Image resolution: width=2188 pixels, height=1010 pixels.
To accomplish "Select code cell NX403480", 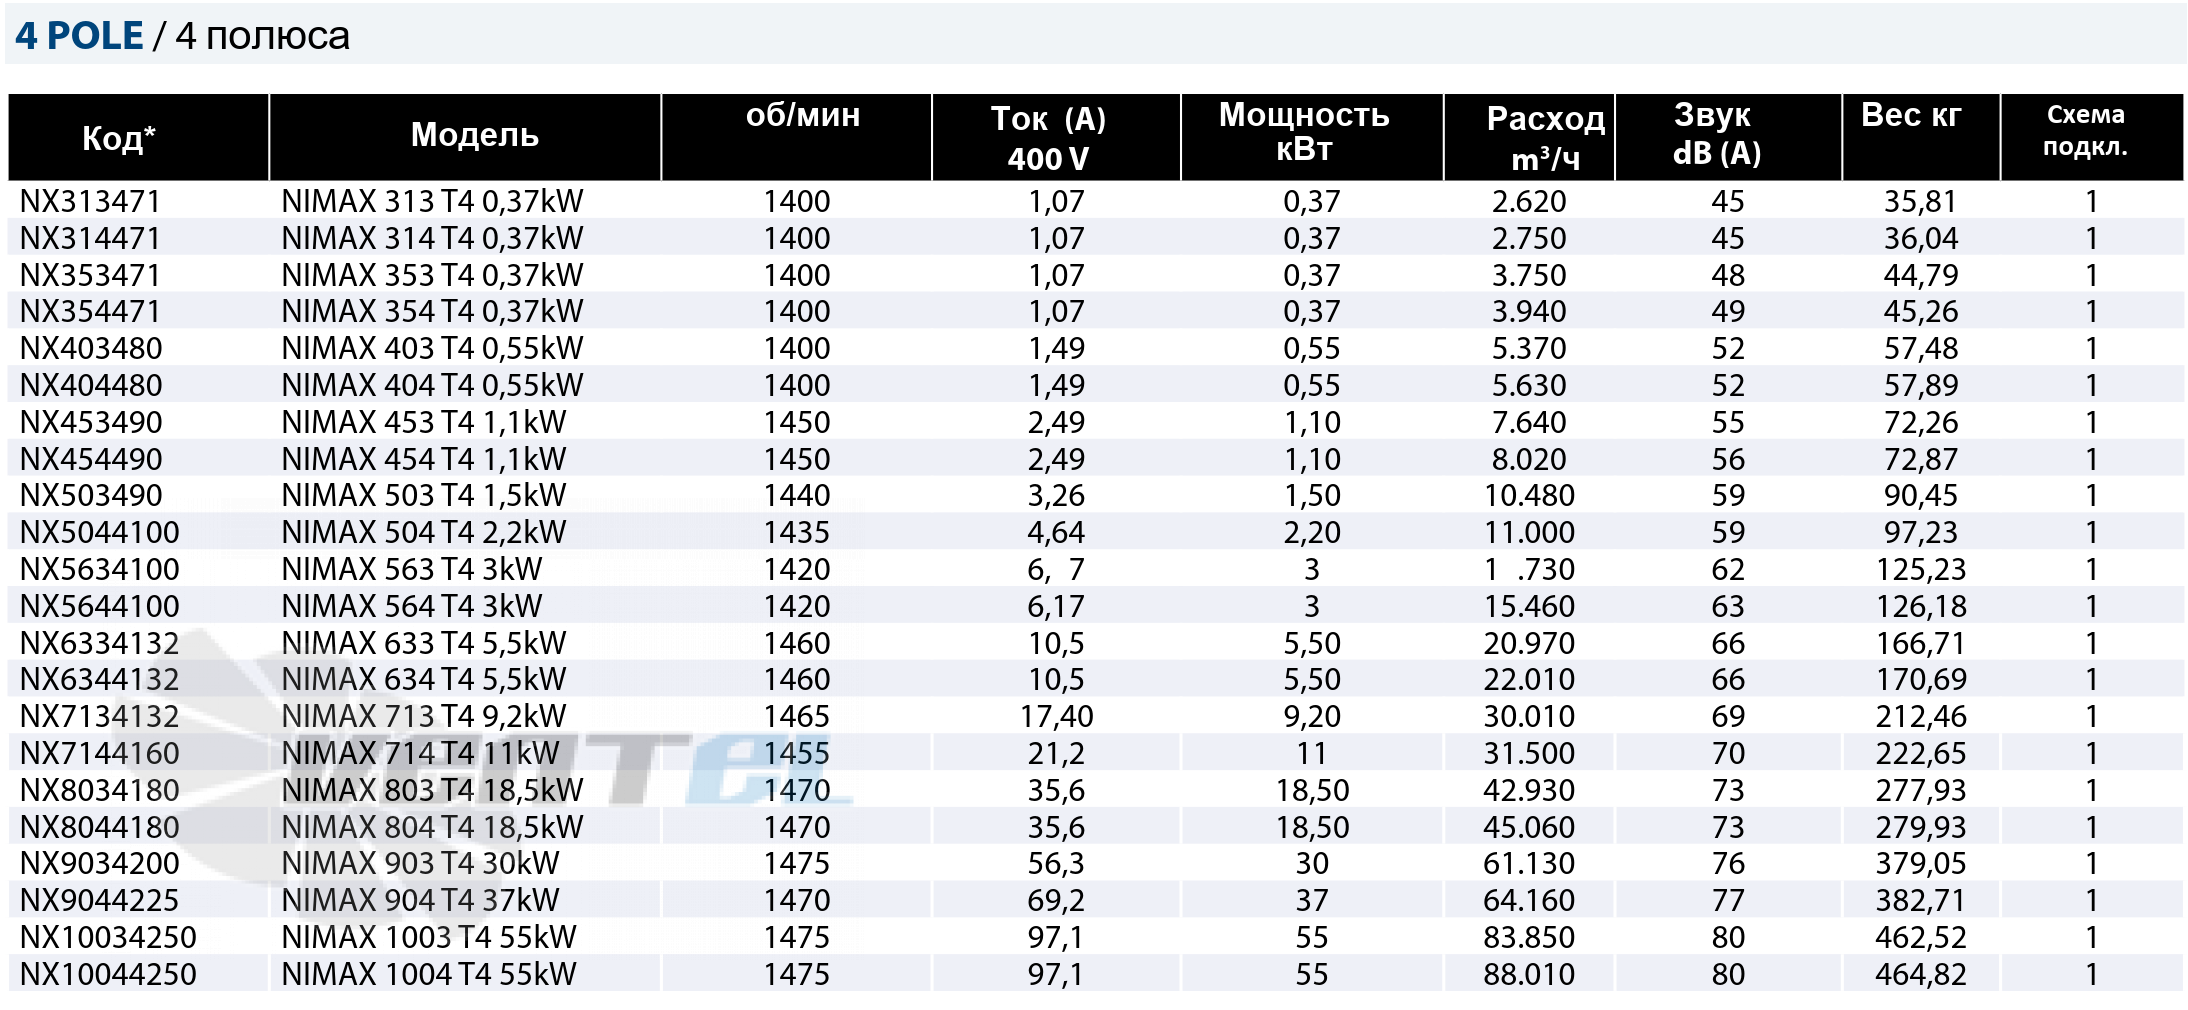I will click(91, 348).
